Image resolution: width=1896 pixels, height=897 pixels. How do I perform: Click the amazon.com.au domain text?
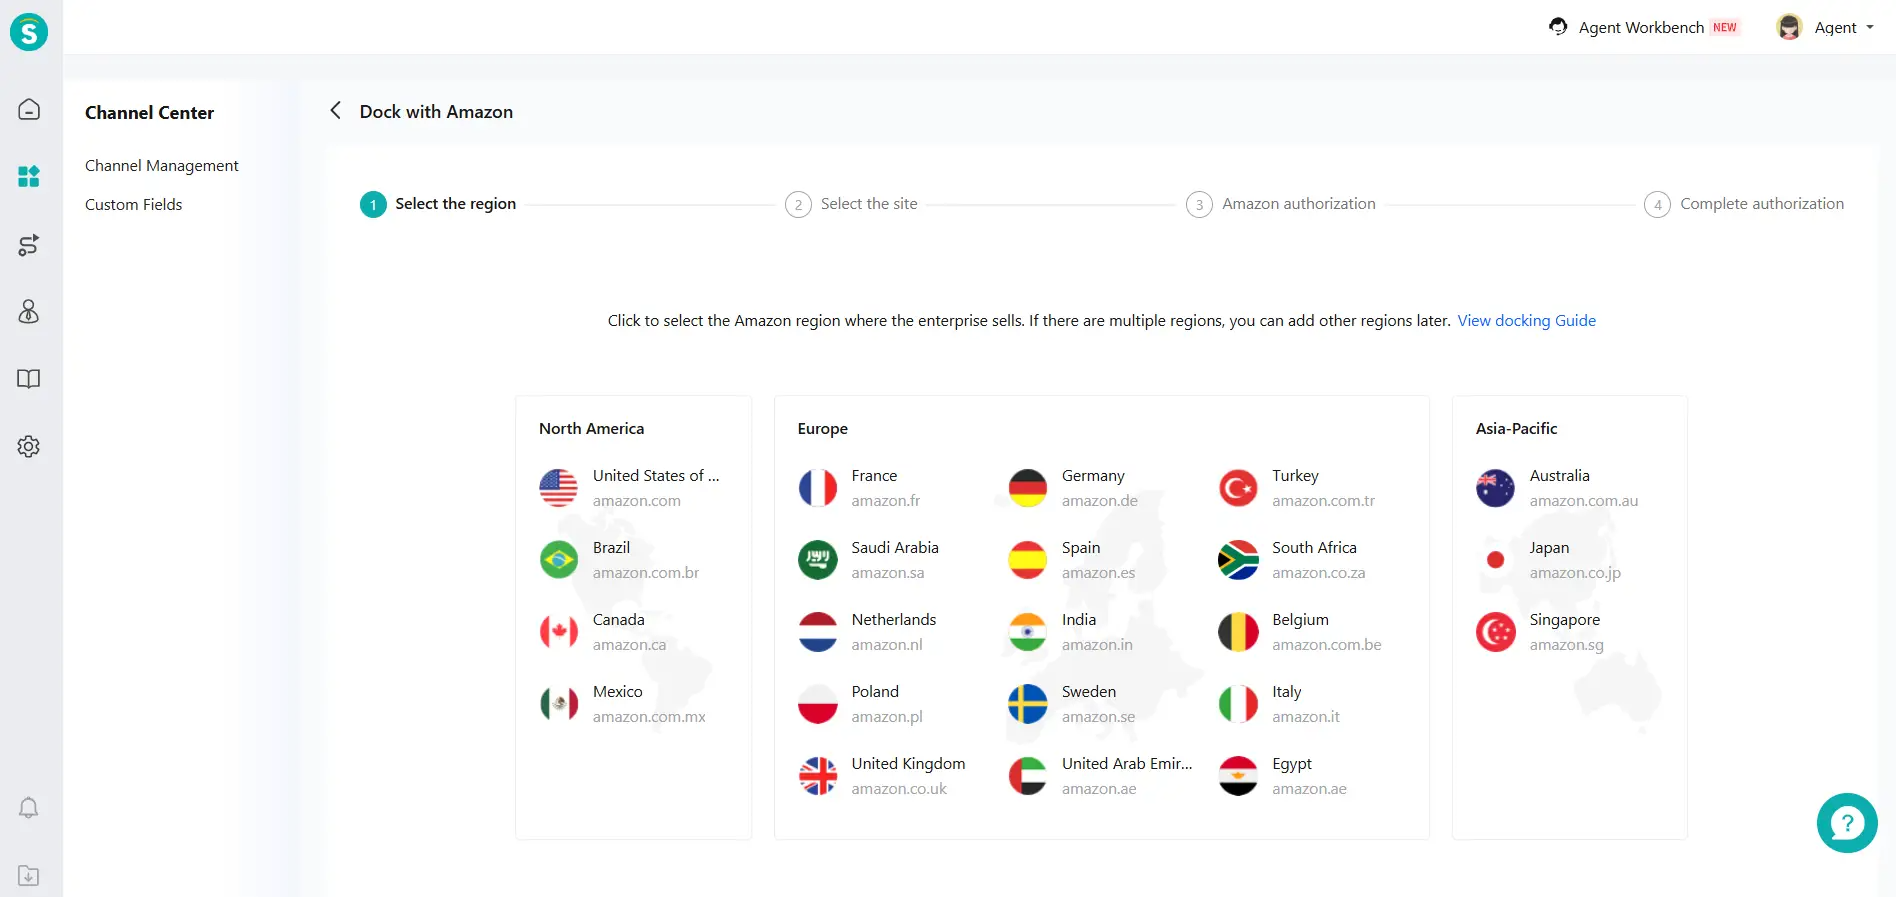(x=1584, y=501)
